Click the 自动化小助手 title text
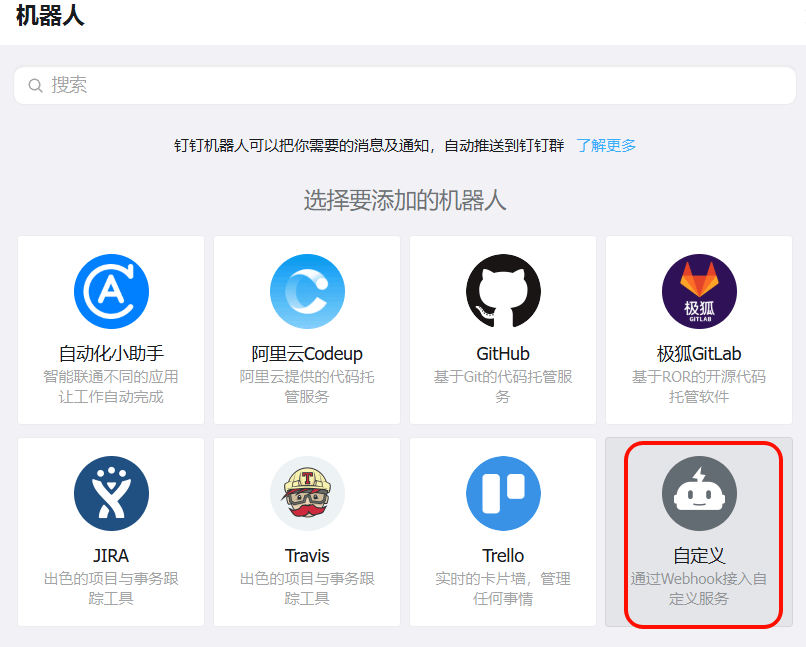This screenshot has width=806, height=647. tap(111, 354)
